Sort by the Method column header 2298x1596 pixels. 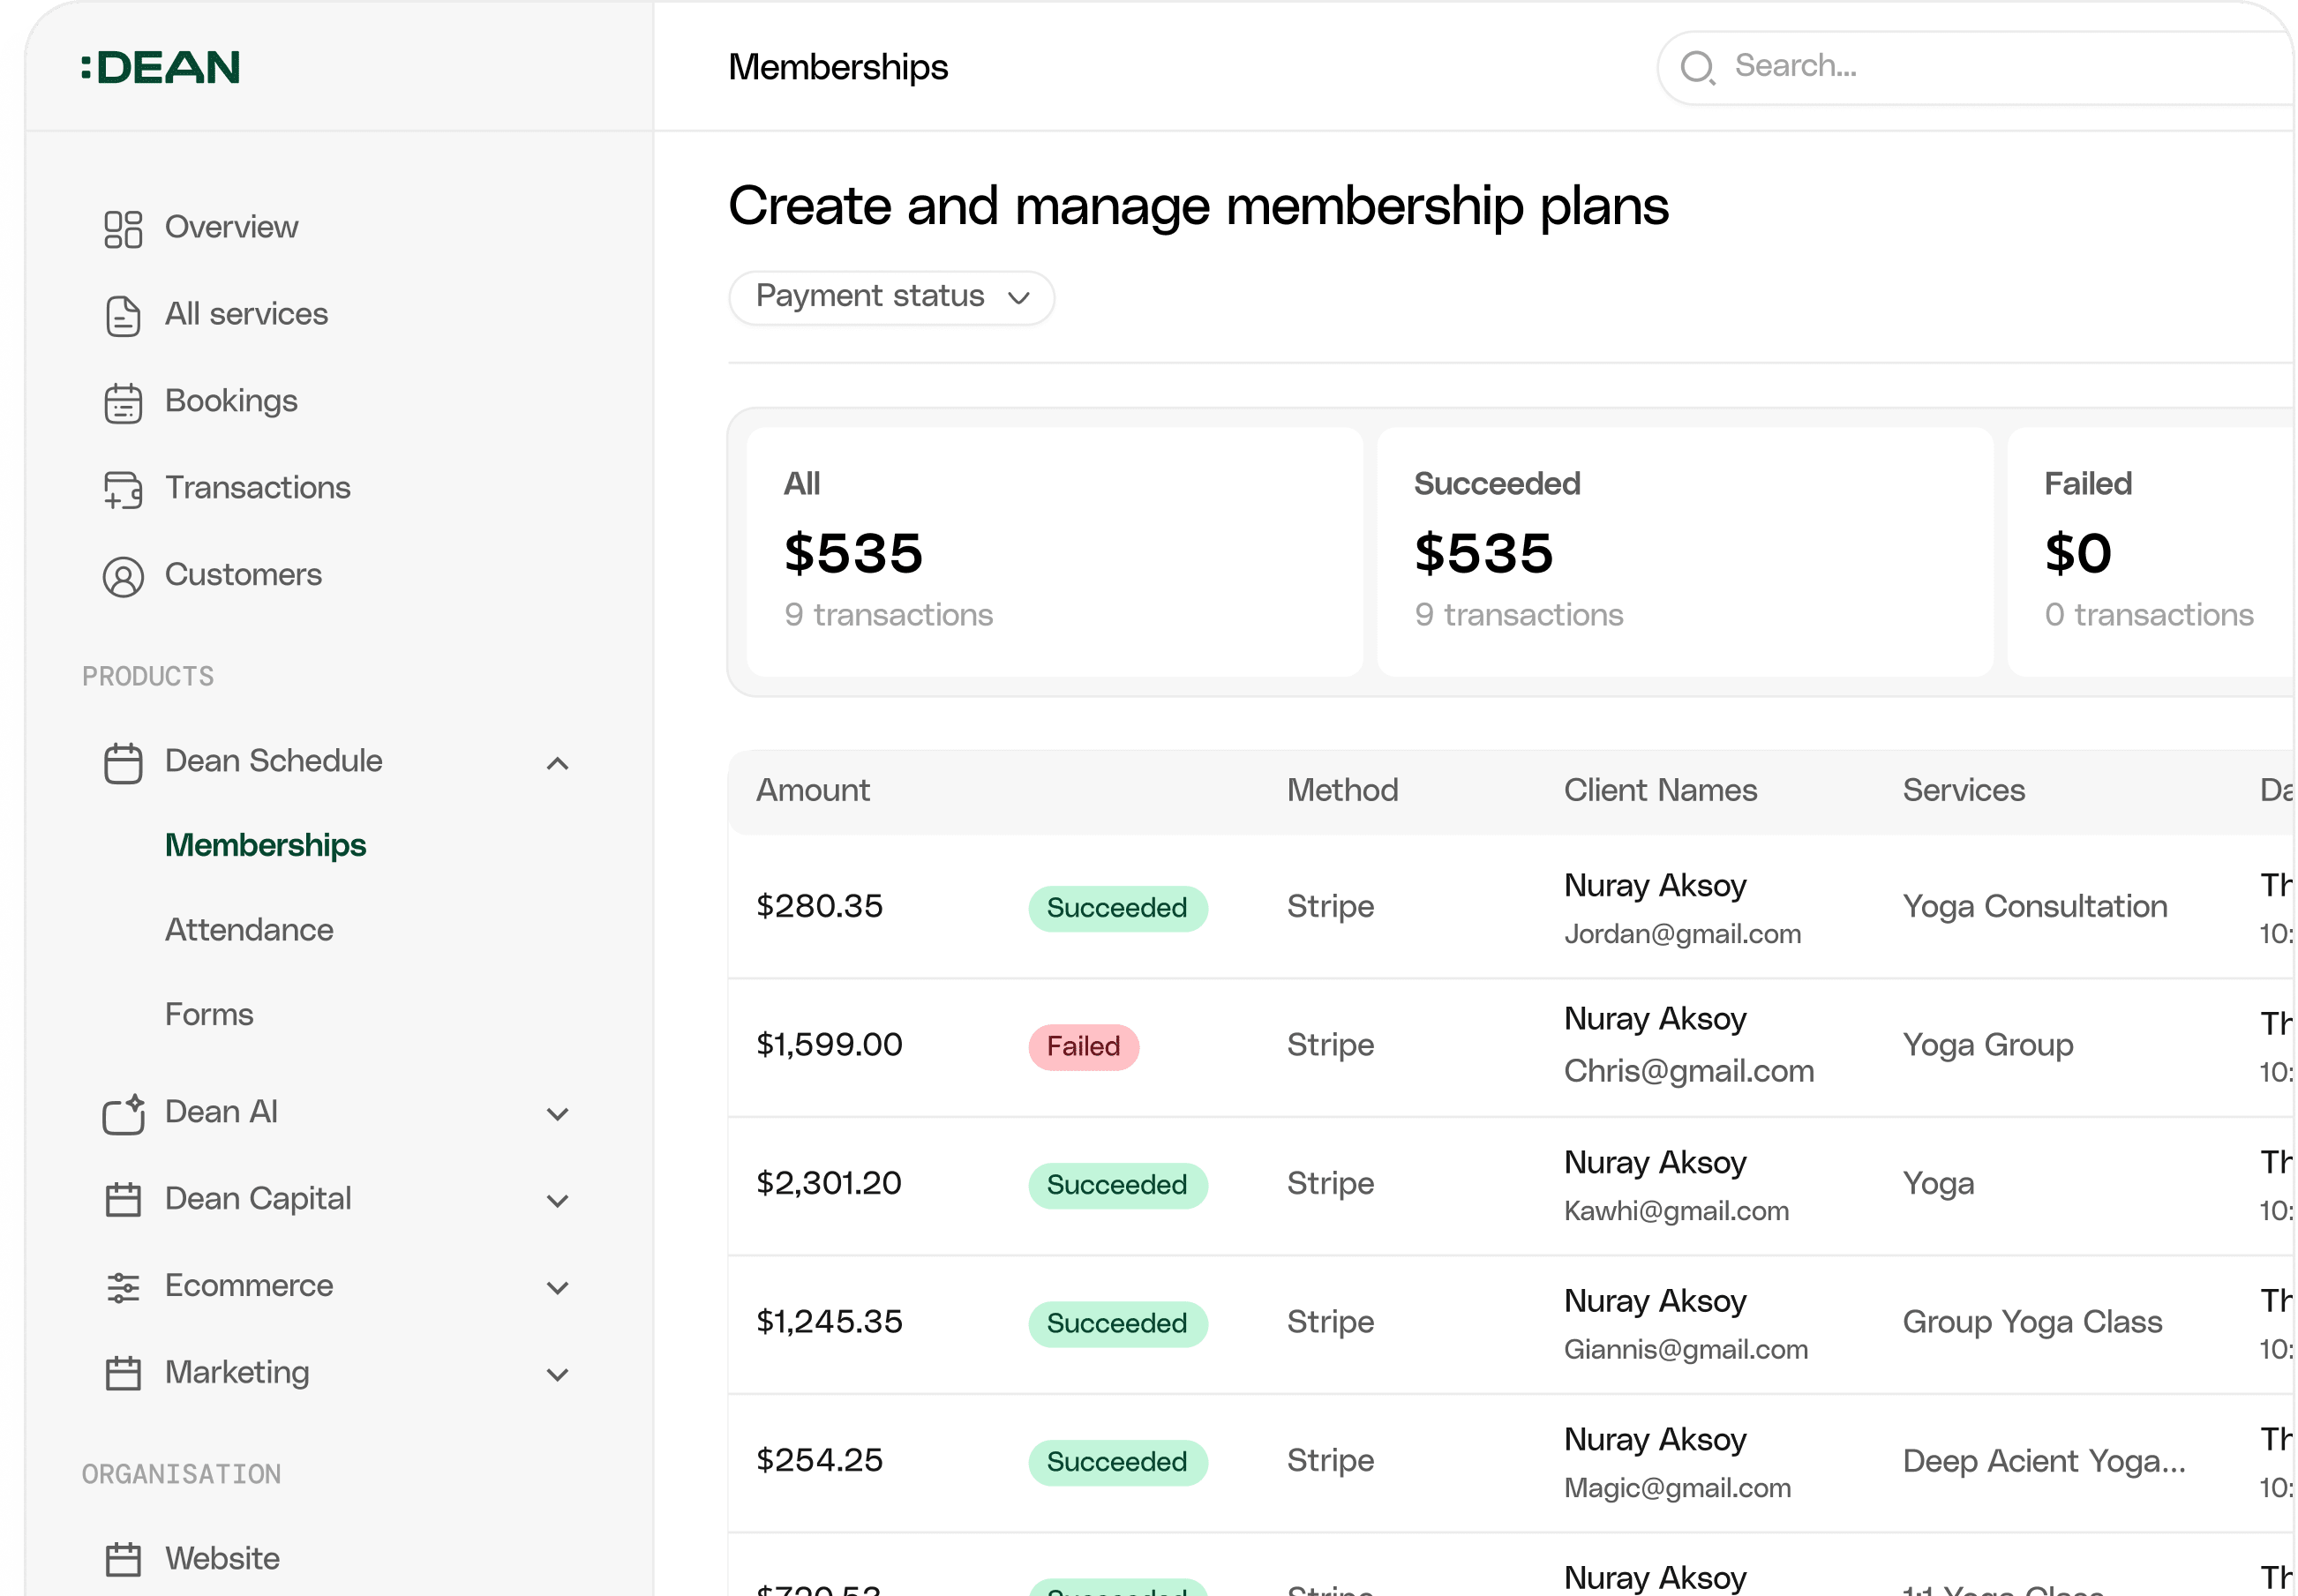1342,790
